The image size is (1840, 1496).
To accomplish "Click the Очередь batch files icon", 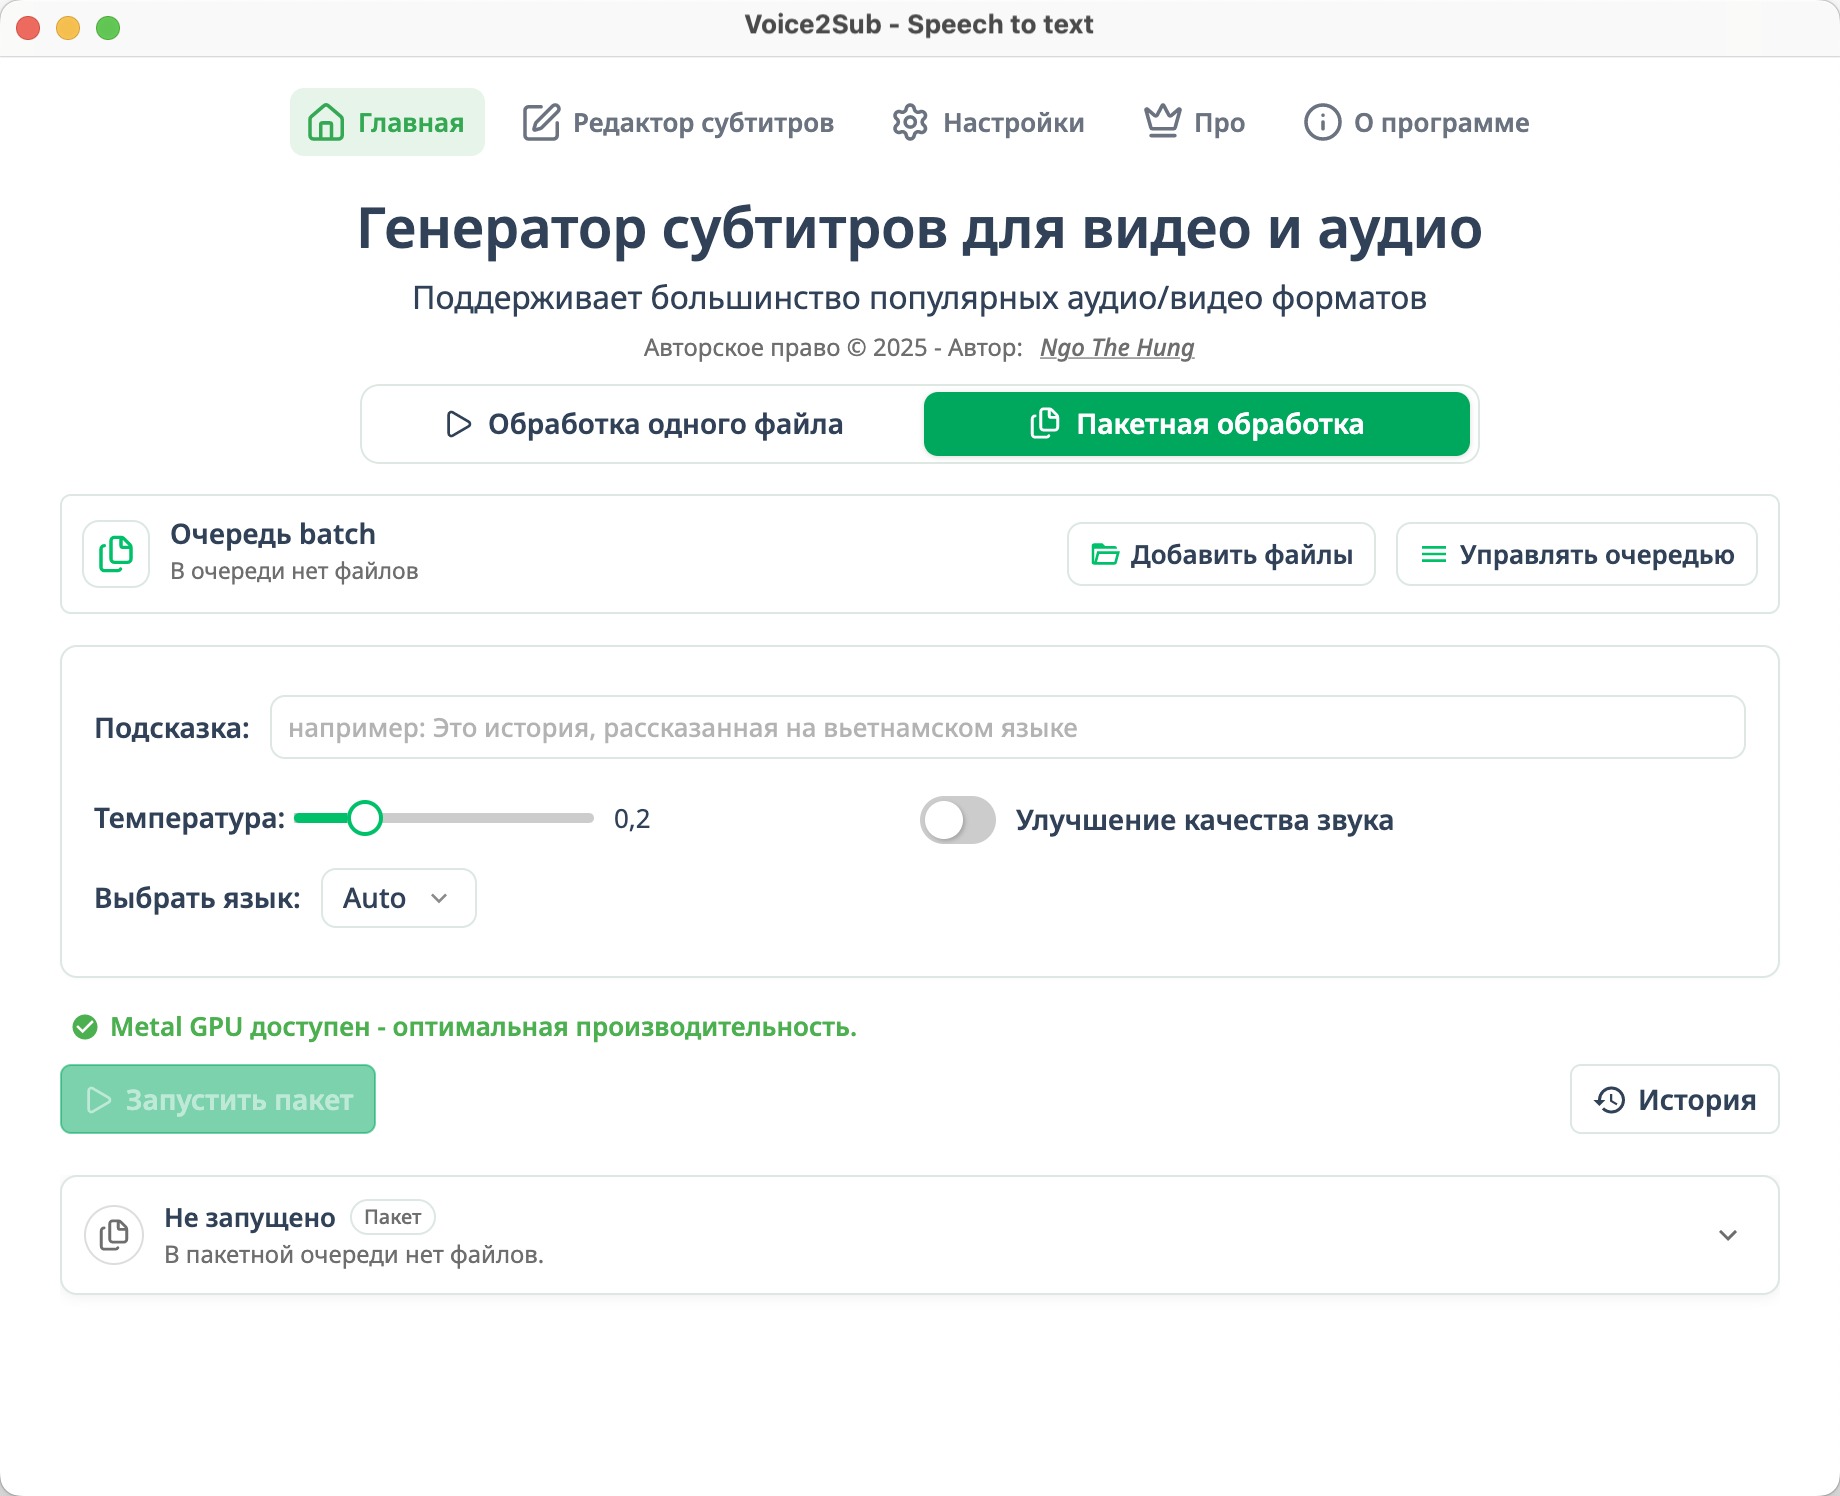I will [x=116, y=554].
